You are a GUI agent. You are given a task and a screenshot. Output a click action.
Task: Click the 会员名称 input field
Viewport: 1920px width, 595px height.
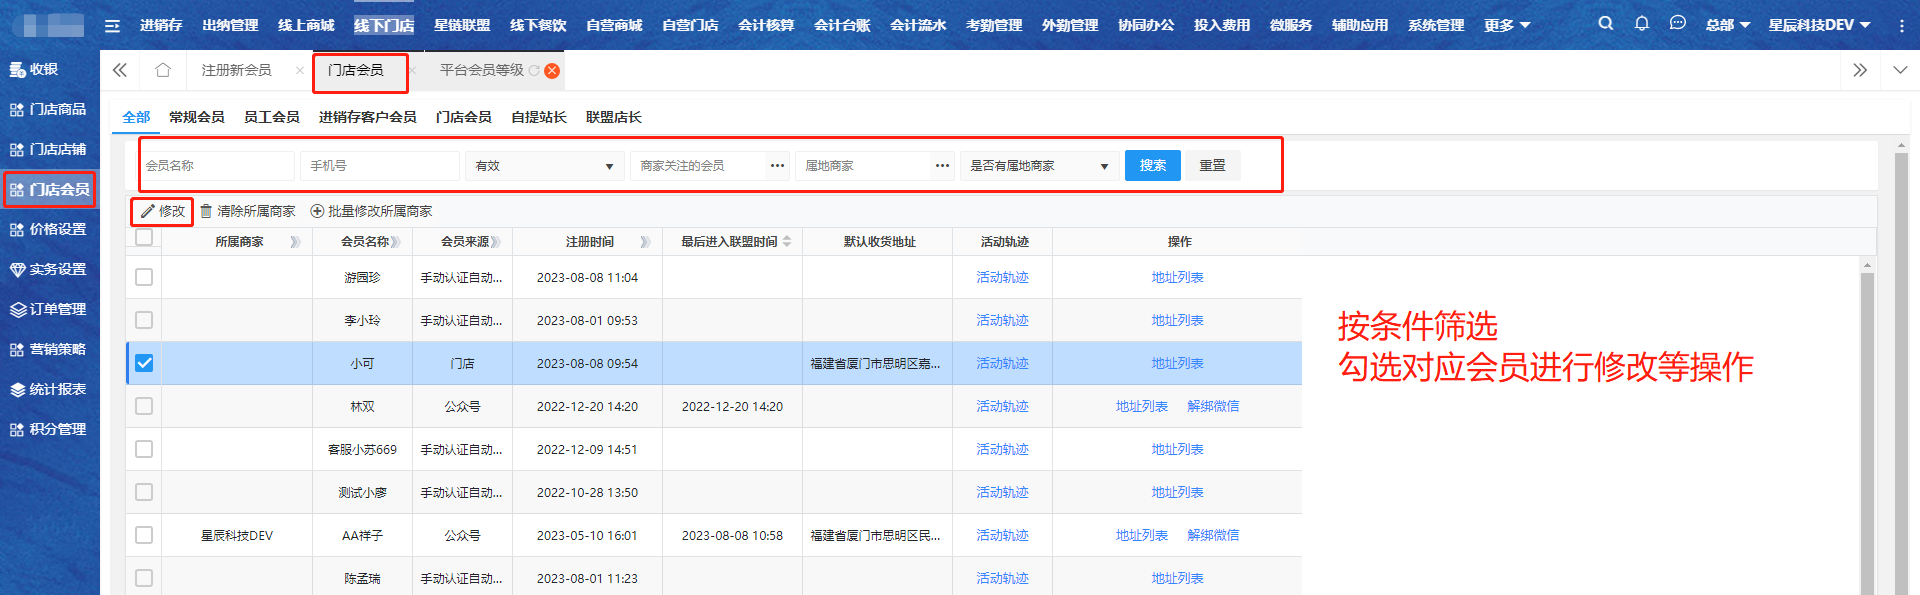click(217, 166)
